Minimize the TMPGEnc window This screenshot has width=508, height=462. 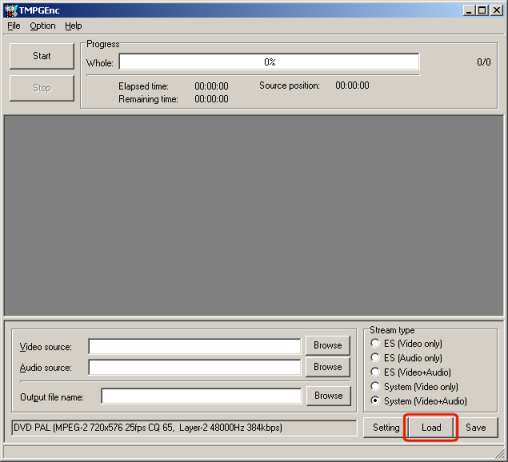[469, 11]
